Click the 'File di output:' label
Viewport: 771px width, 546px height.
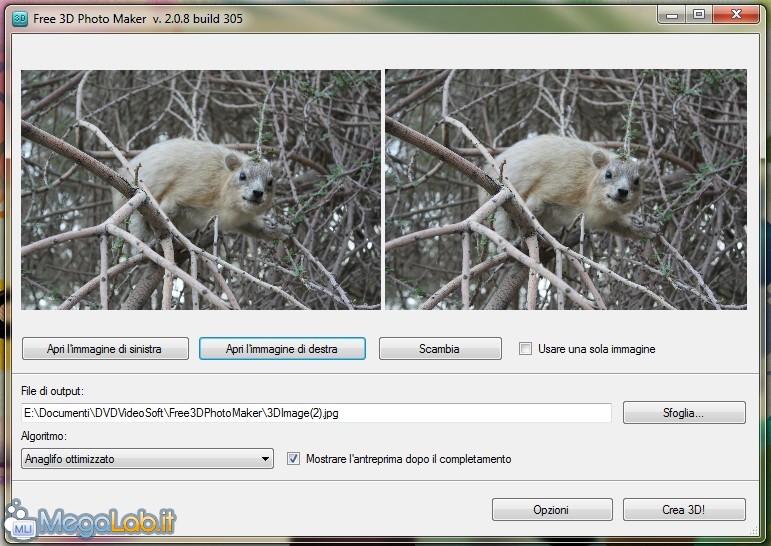(x=53, y=391)
